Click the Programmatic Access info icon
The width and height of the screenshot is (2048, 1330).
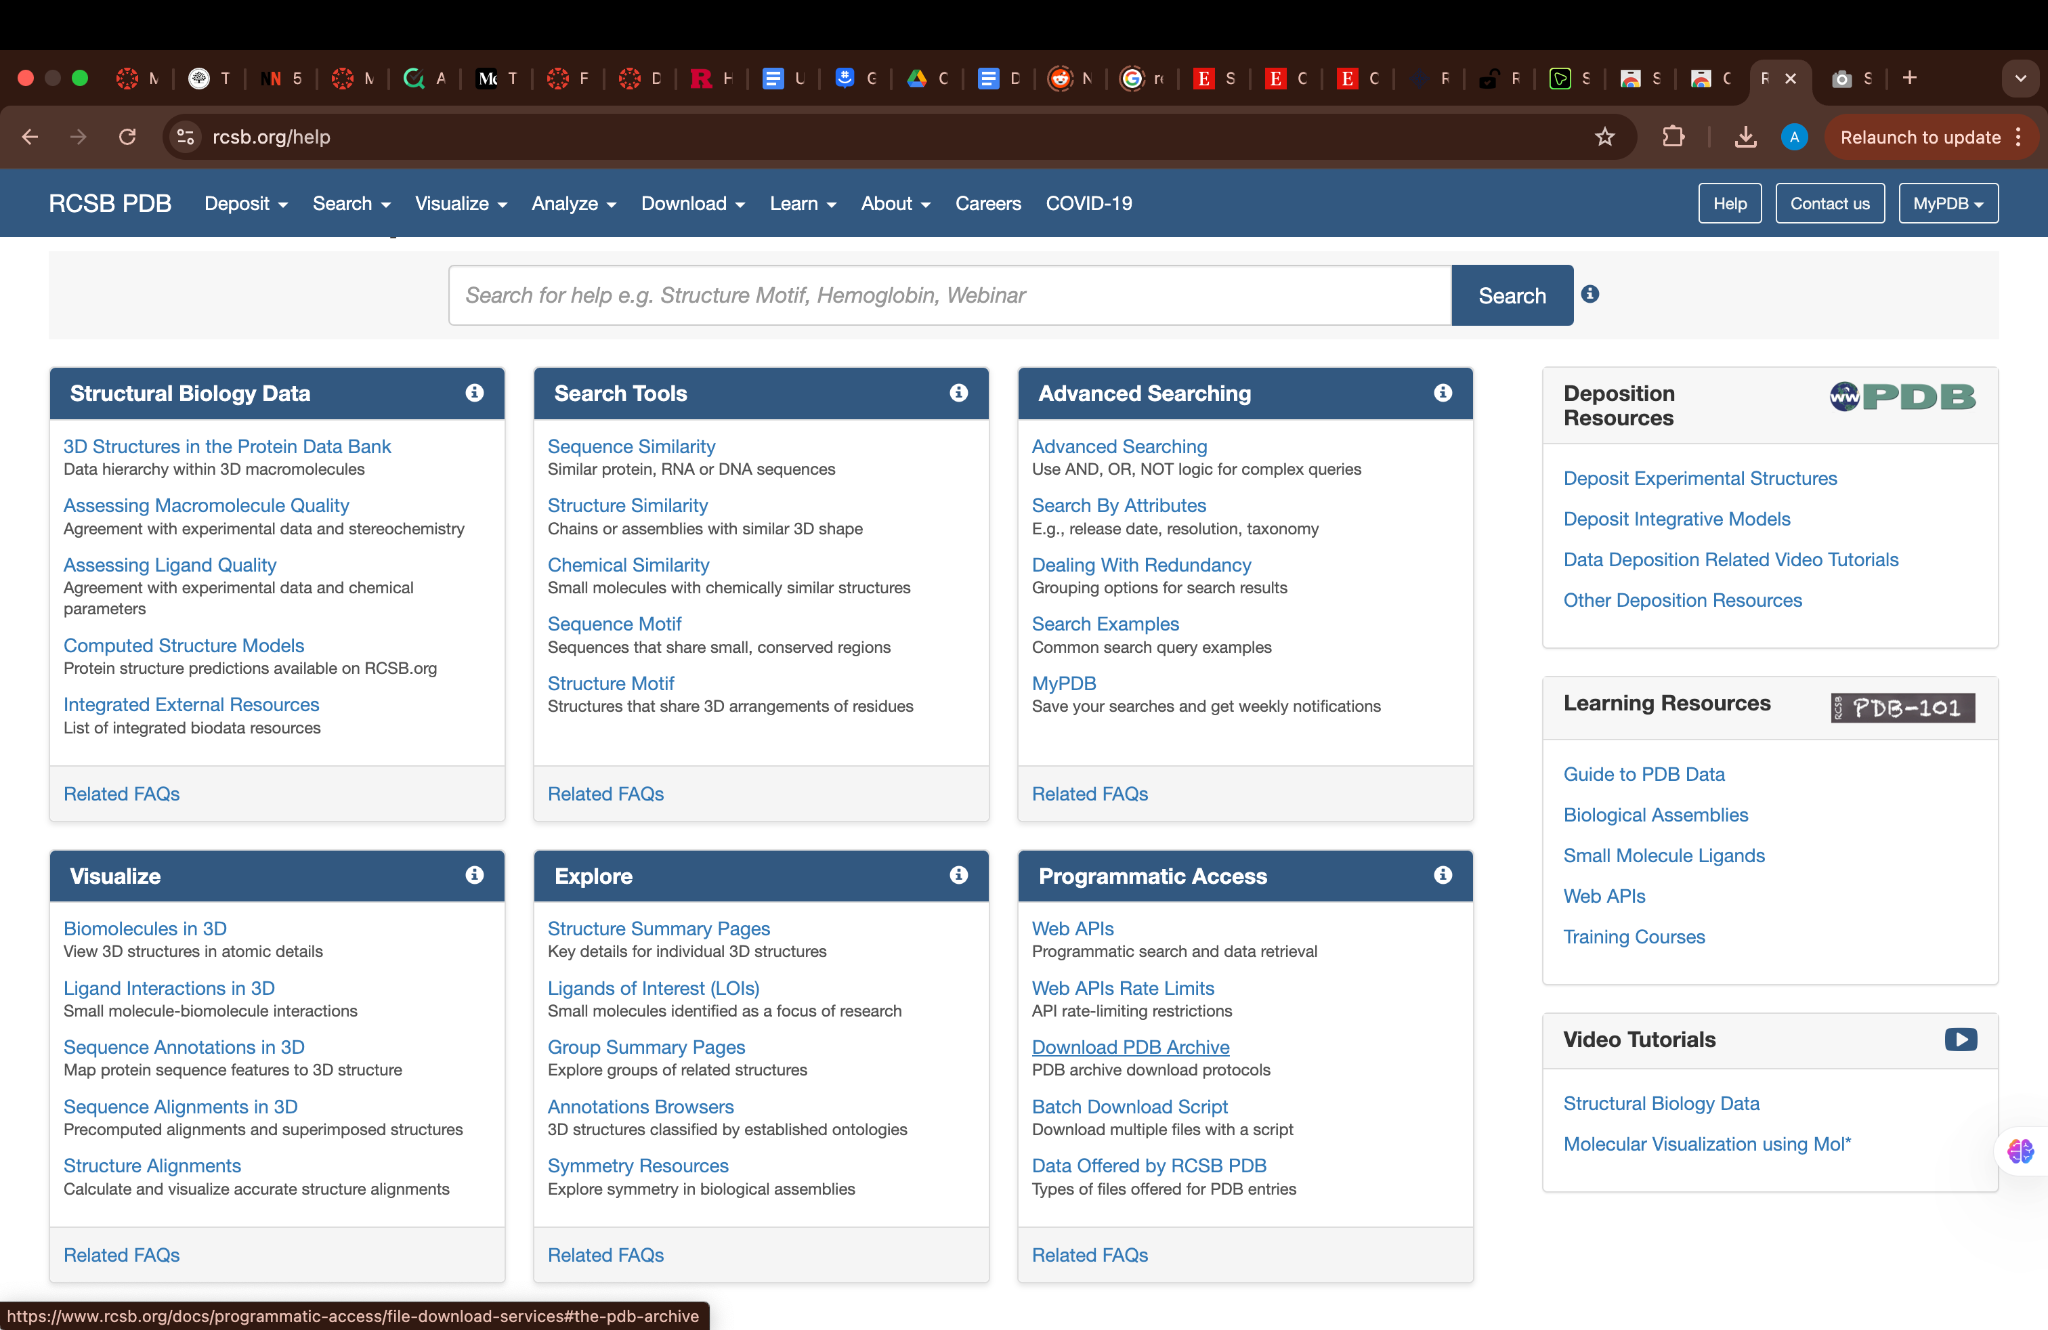(1443, 874)
